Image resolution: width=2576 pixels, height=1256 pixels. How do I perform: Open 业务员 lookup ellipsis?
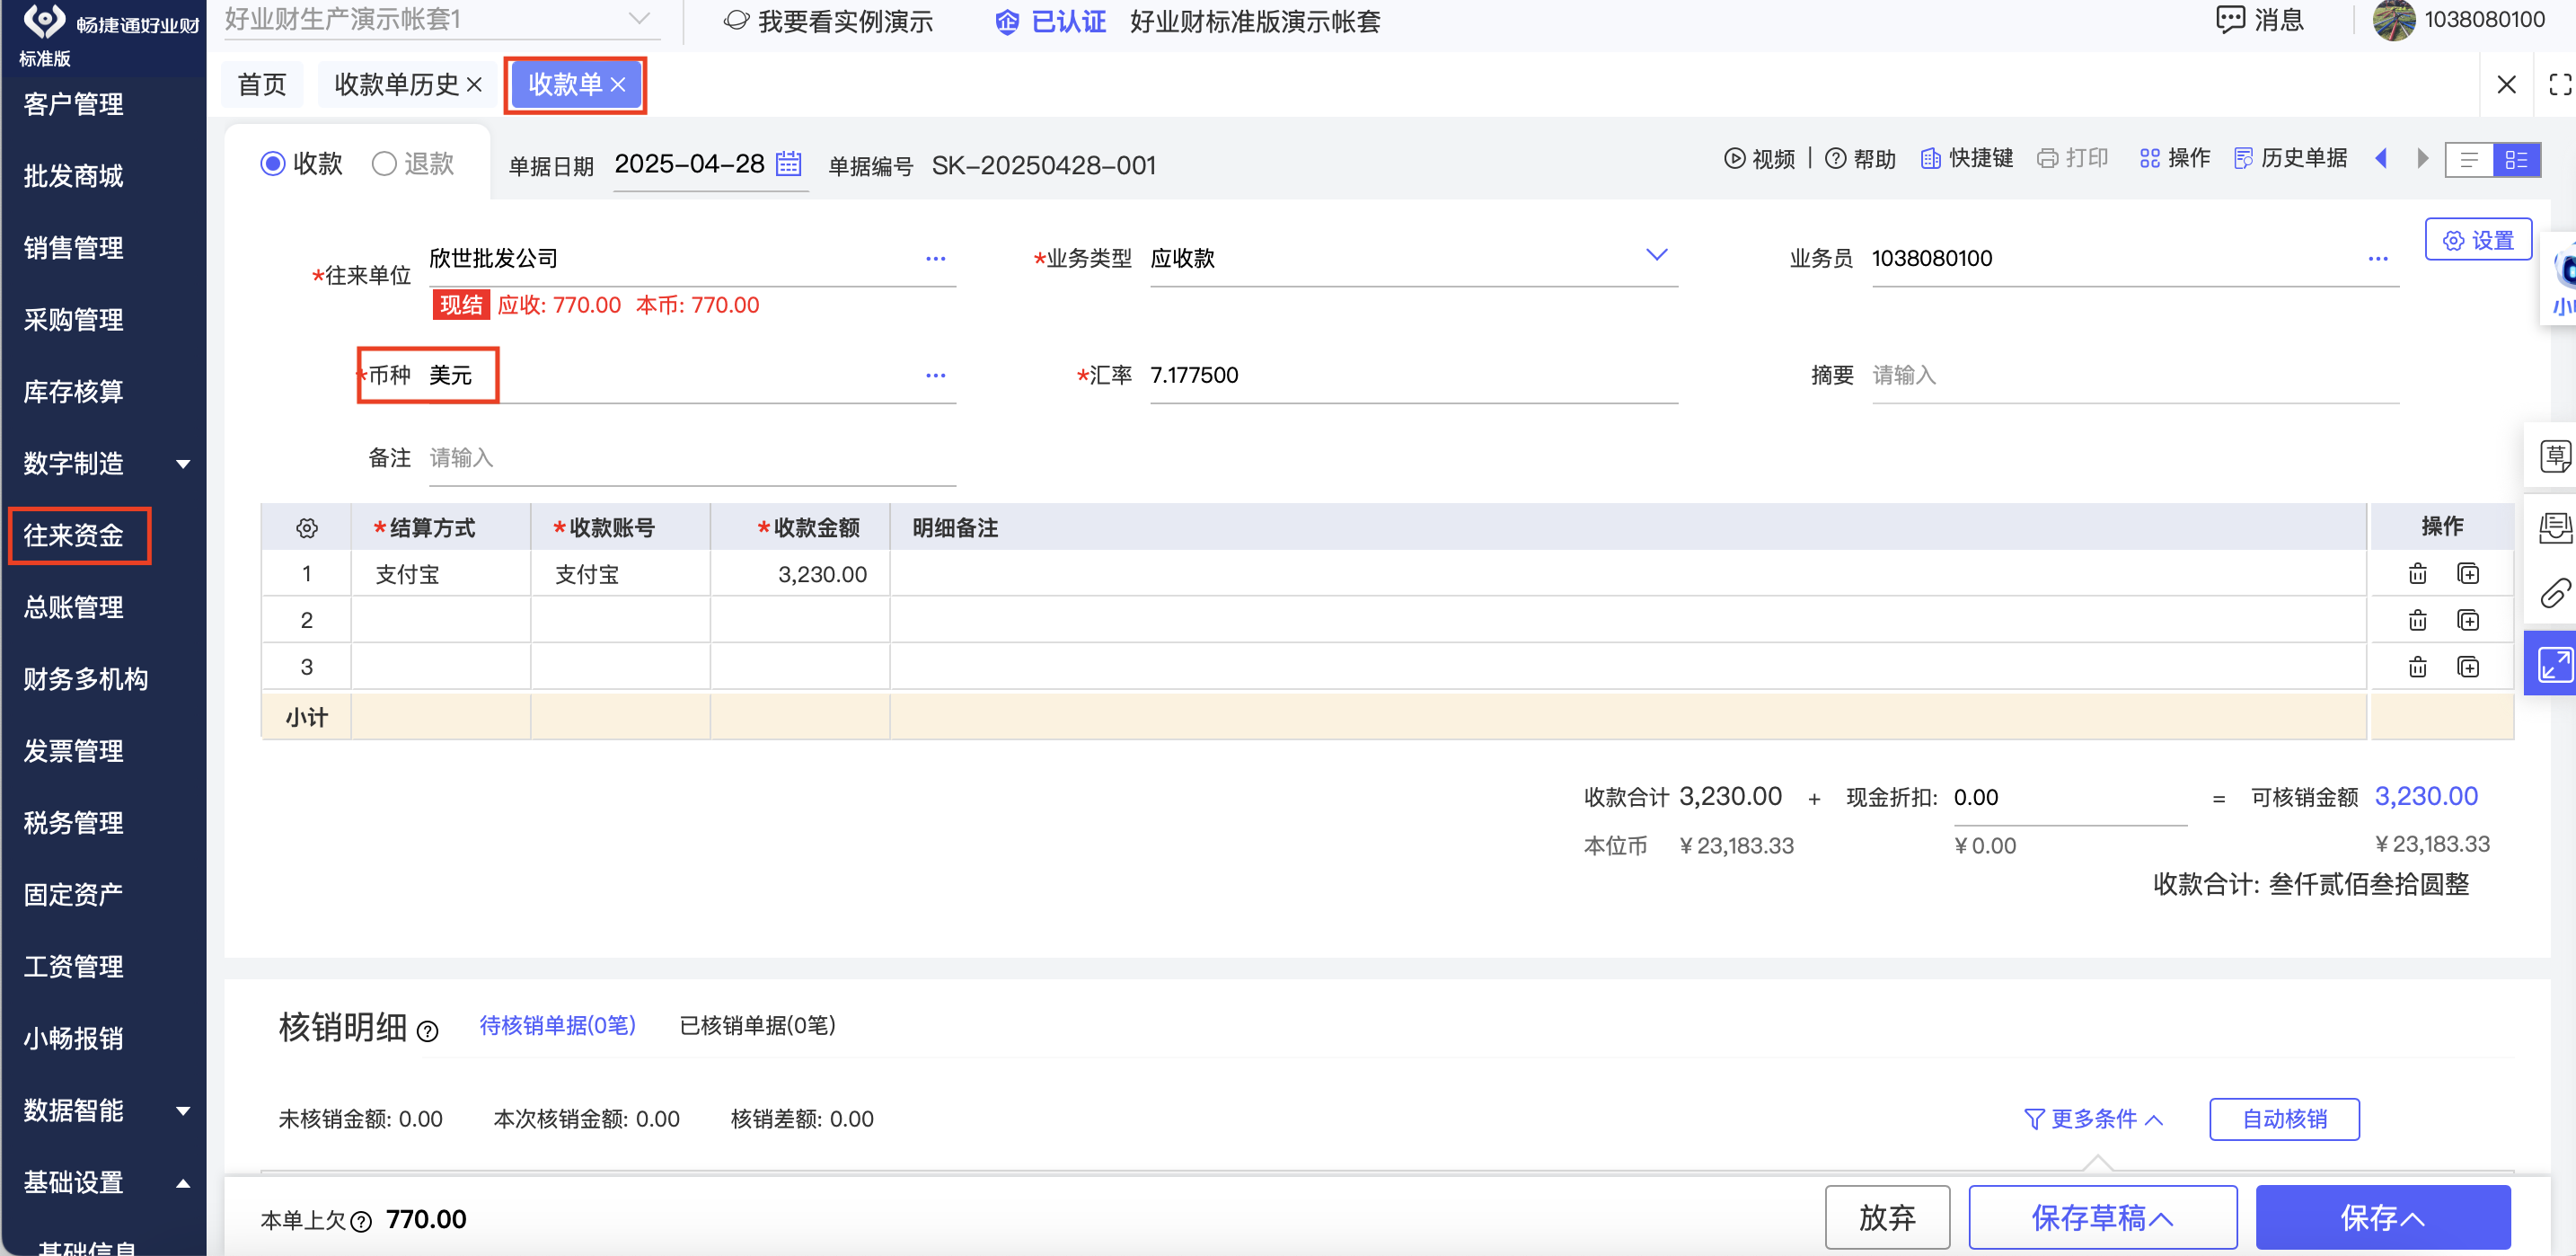(x=2377, y=258)
